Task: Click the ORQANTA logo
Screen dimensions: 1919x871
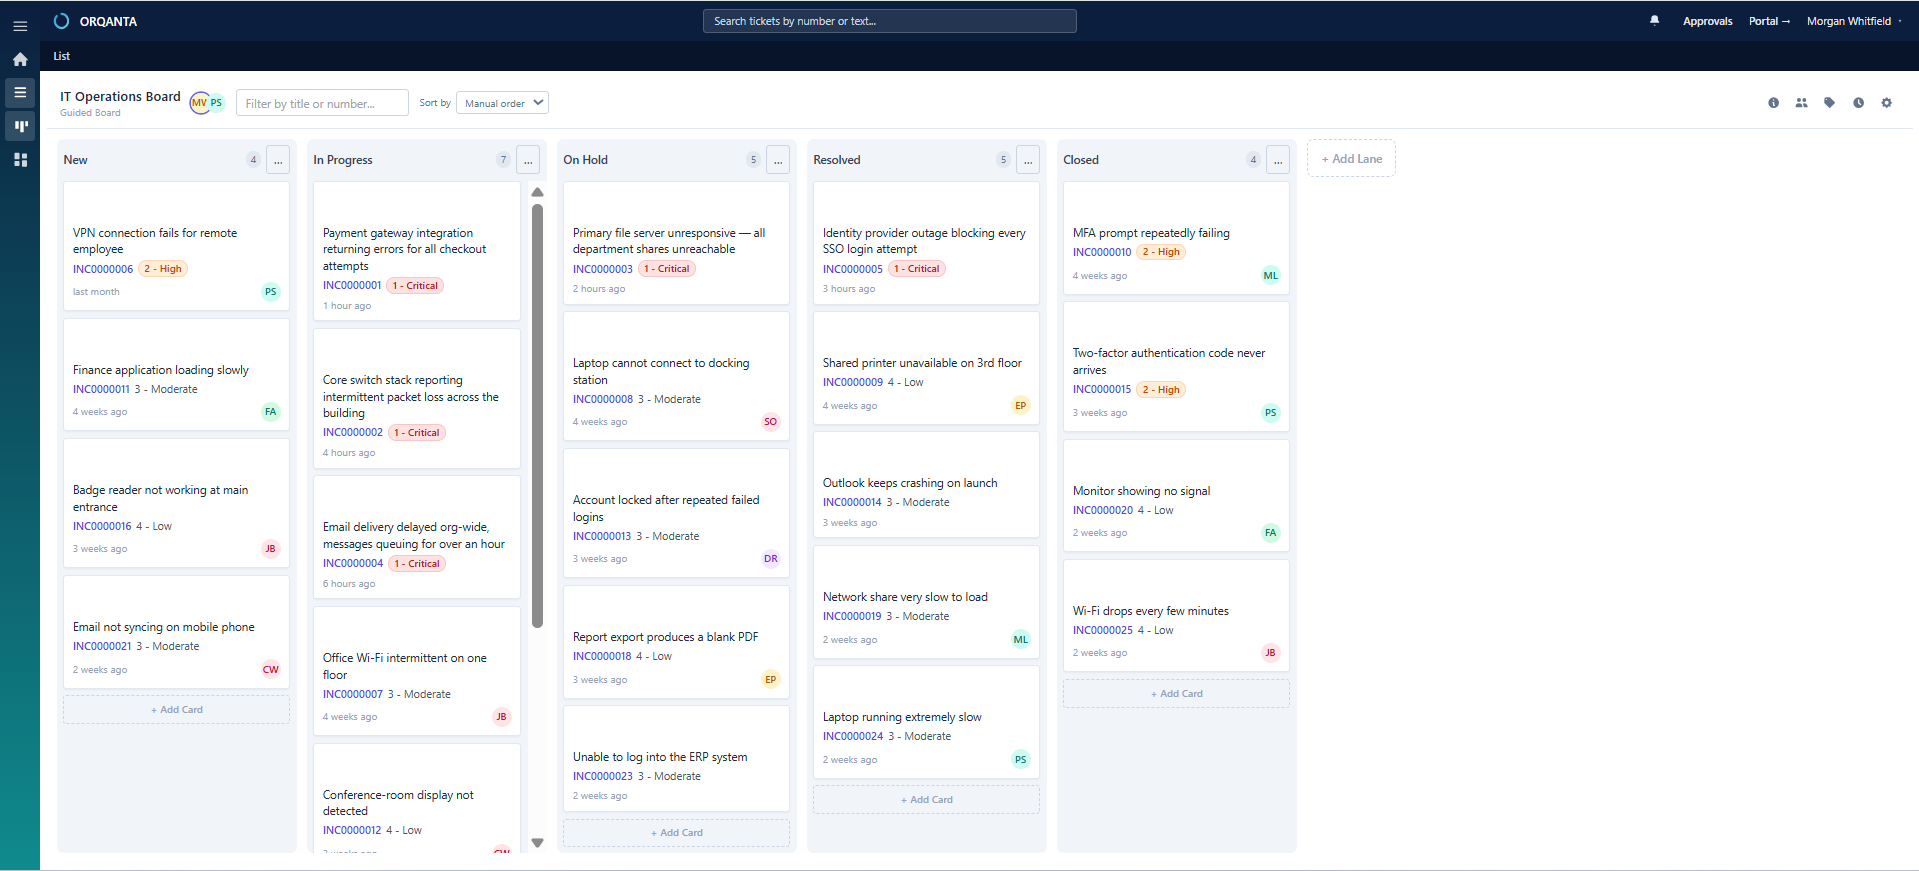Action: tap(96, 21)
